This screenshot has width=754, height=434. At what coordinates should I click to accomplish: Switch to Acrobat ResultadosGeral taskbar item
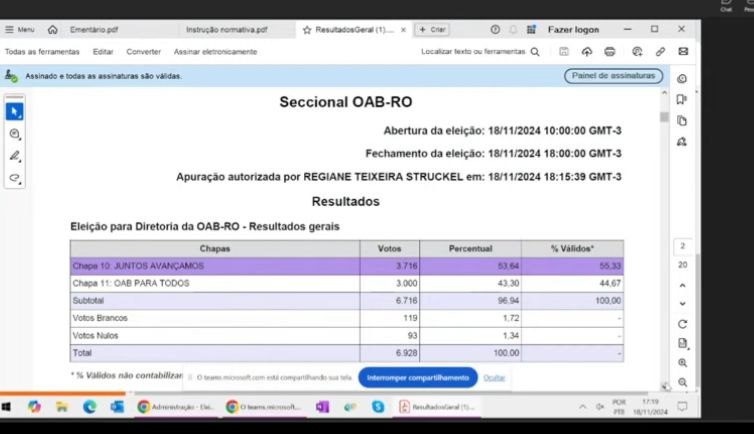click(437, 407)
